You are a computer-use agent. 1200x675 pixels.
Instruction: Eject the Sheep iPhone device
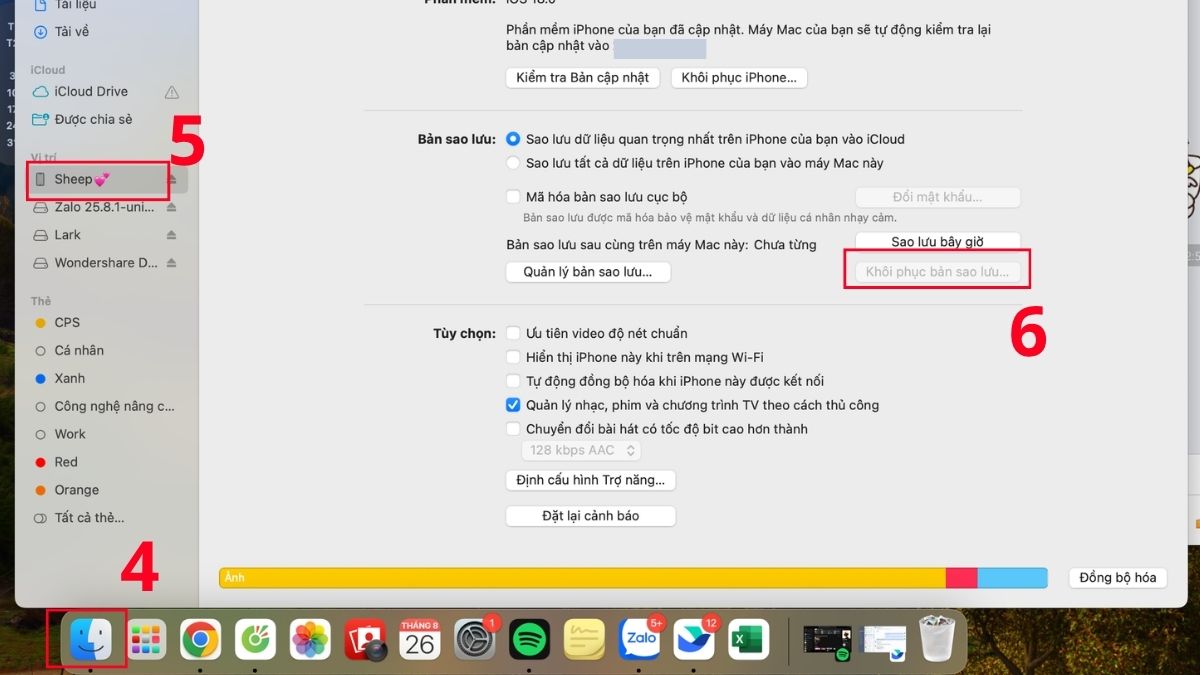171,179
